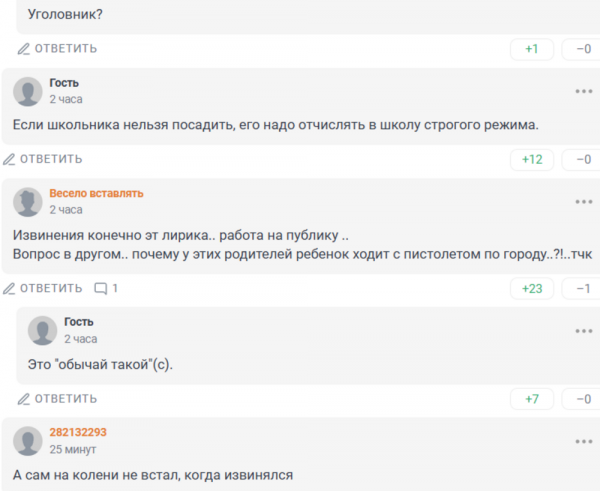Screen dimensions: 600x491
Task: Click the replies count bubble icon
Action: pos(100,288)
